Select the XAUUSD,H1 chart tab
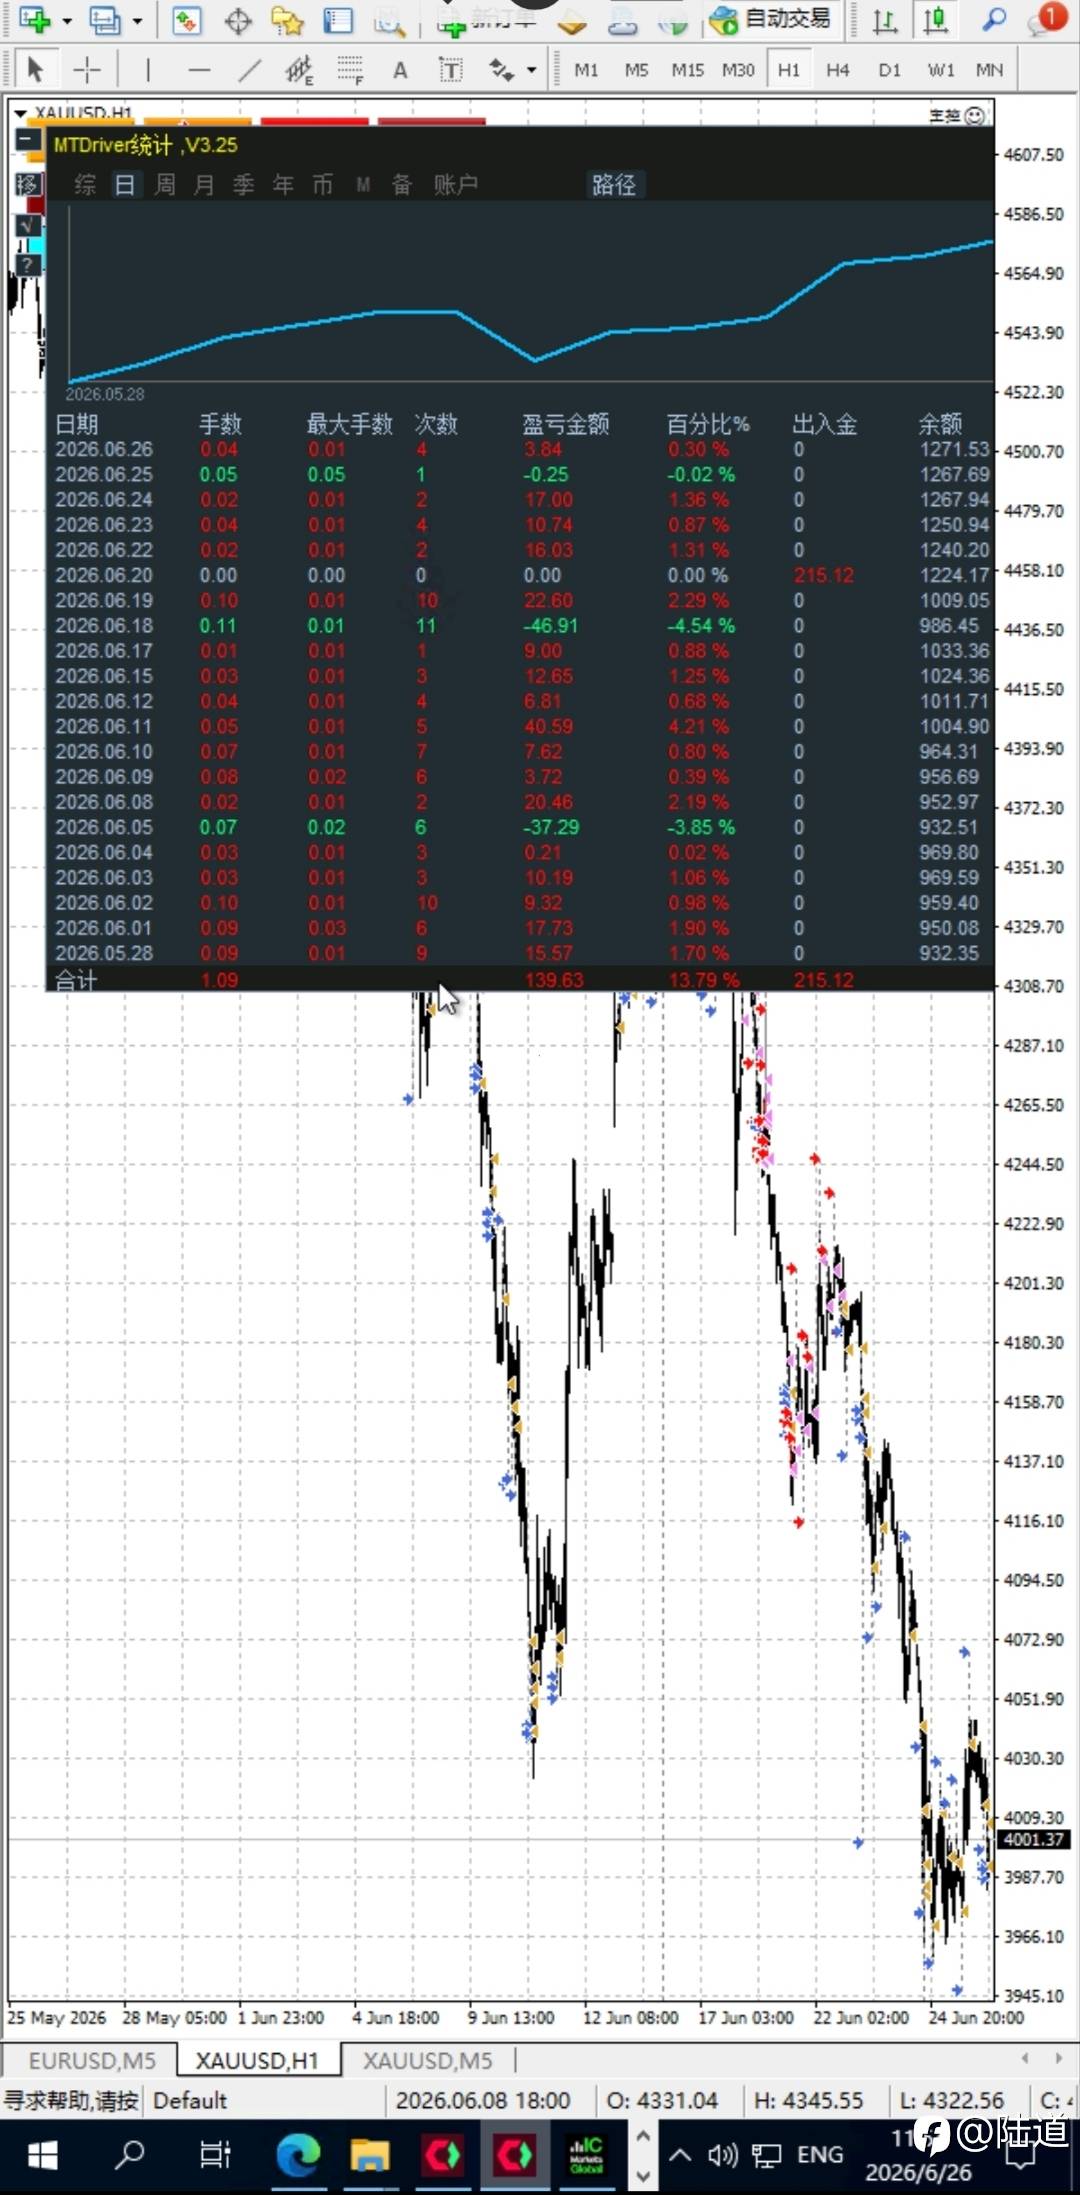This screenshot has width=1080, height=2195. 257,2060
